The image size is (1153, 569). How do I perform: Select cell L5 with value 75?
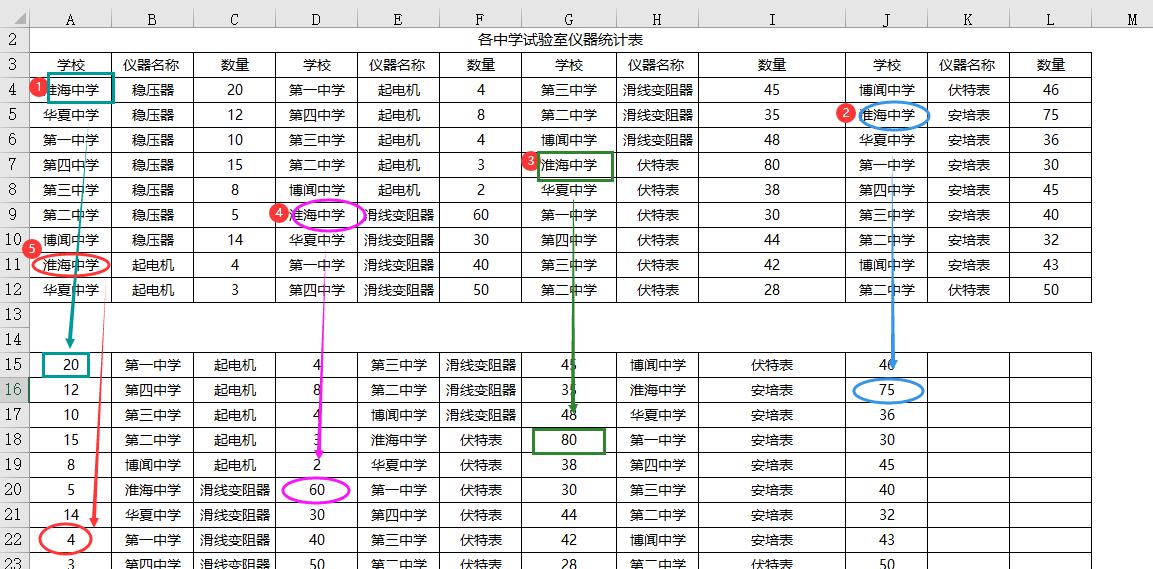[1050, 115]
